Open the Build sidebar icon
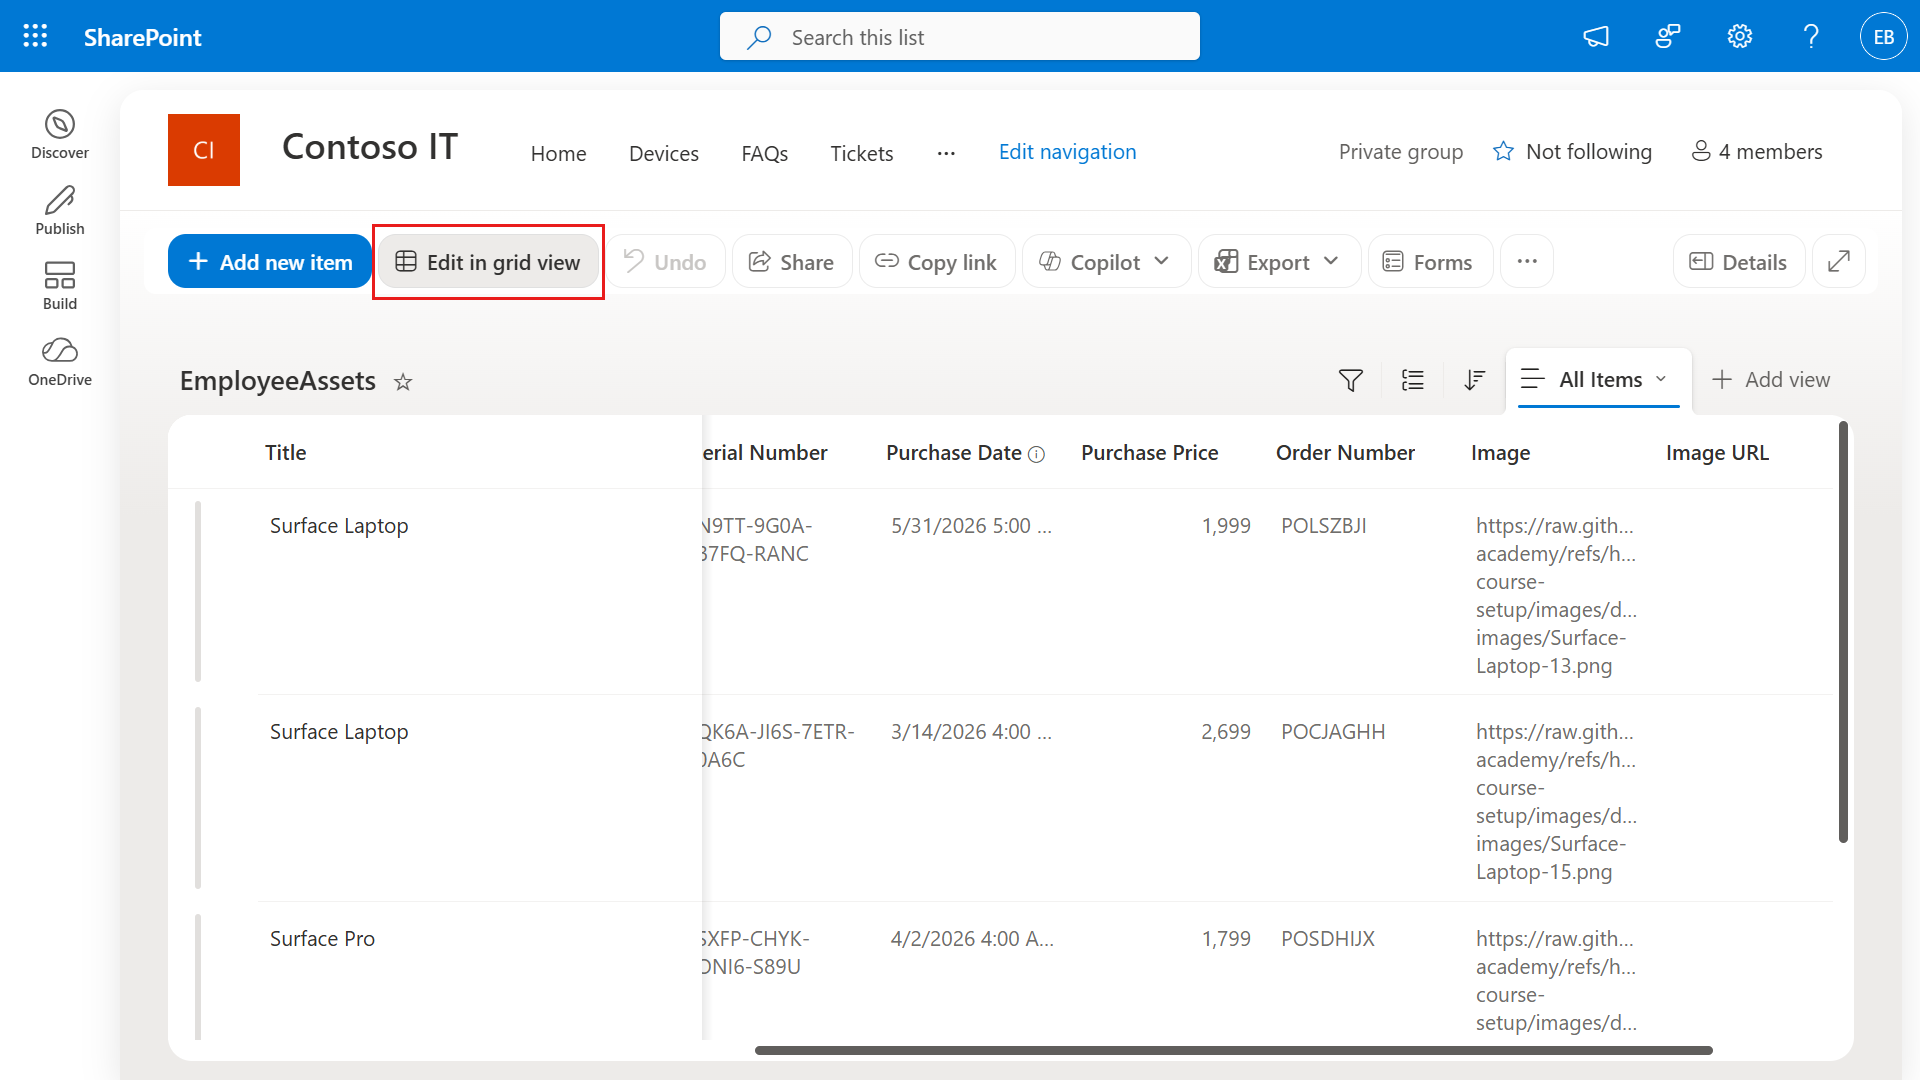 coord(60,286)
